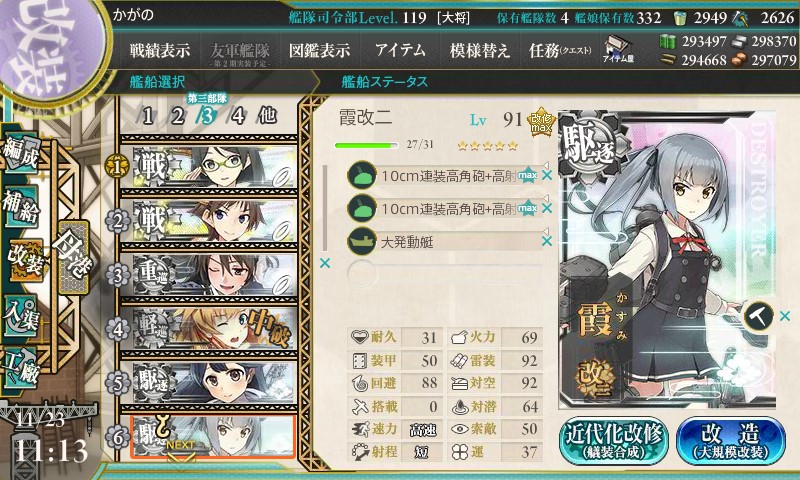Remove the 大発動艇 equipment with its X
The image size is (800, 480).
click(x=546, y=241)
